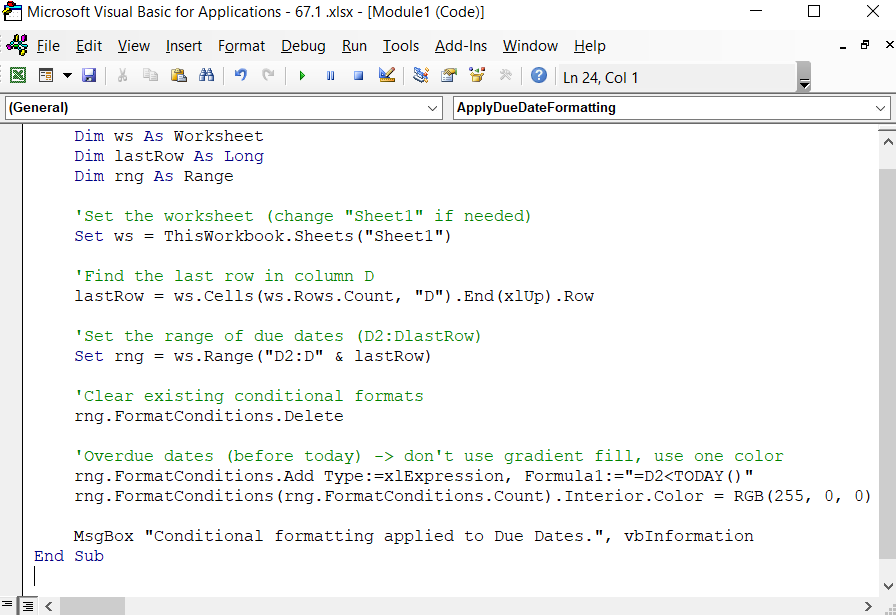This screenshot has height=615, width=896.
Task: Open the Add-Ins menu
Action: 461,45
